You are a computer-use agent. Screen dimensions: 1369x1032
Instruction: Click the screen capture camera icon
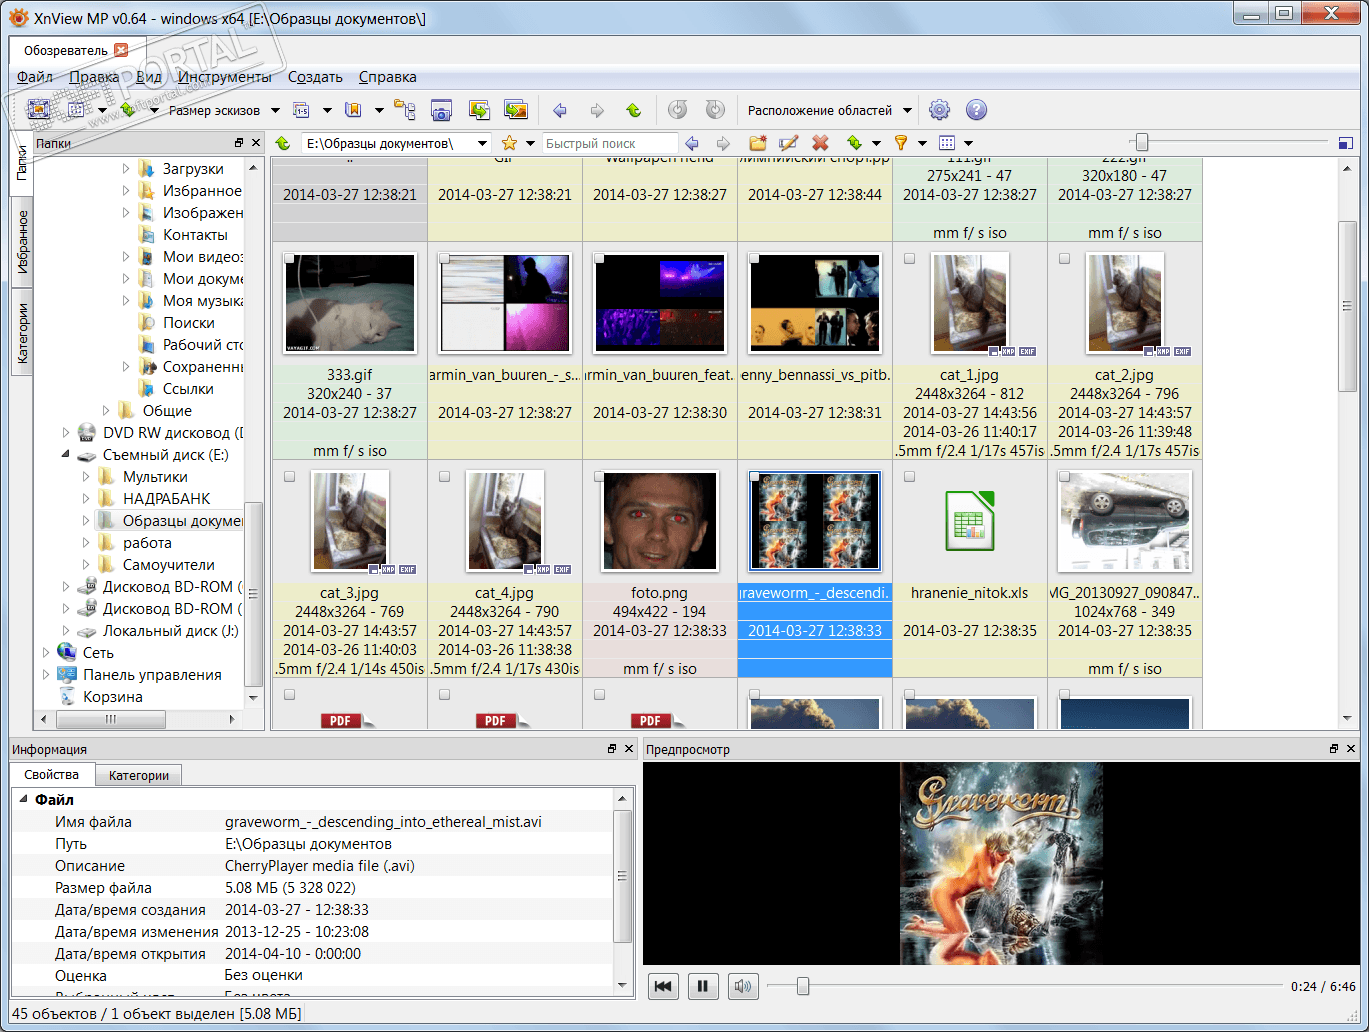pyautogui.click(x=441, y=110)
